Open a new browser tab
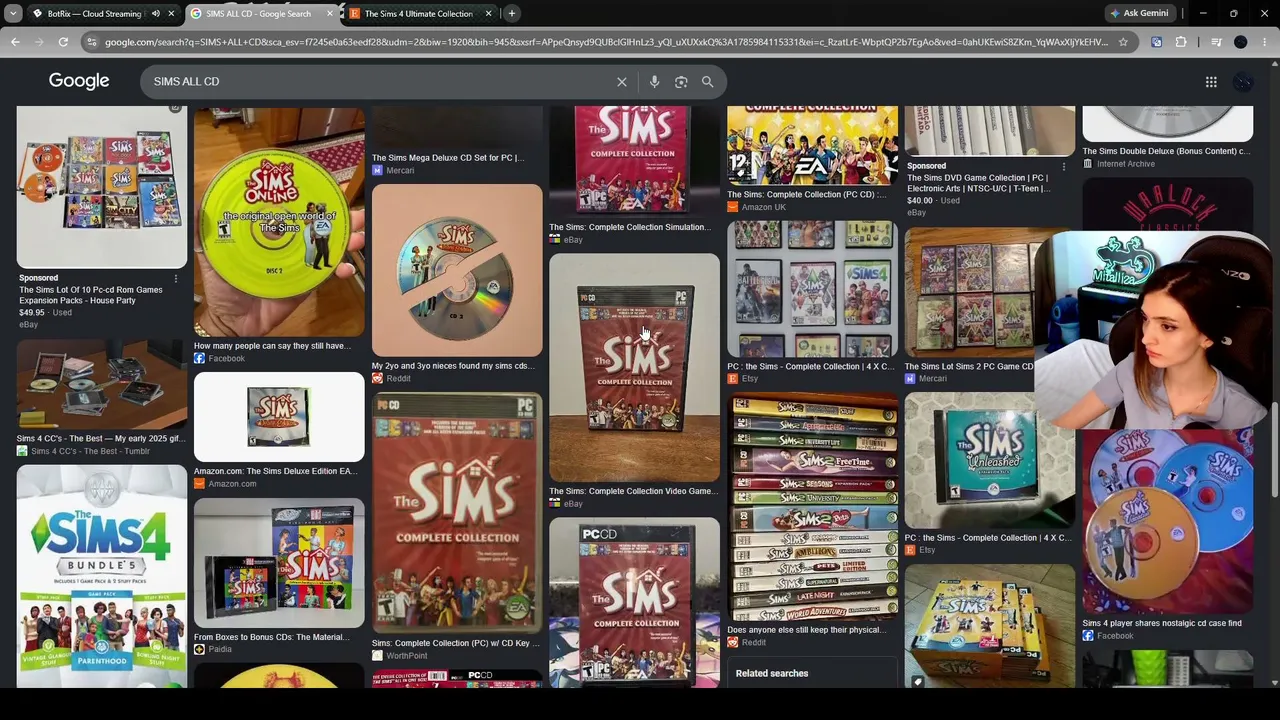This screenshot has width=1280, height=720. tap(511, 14)
